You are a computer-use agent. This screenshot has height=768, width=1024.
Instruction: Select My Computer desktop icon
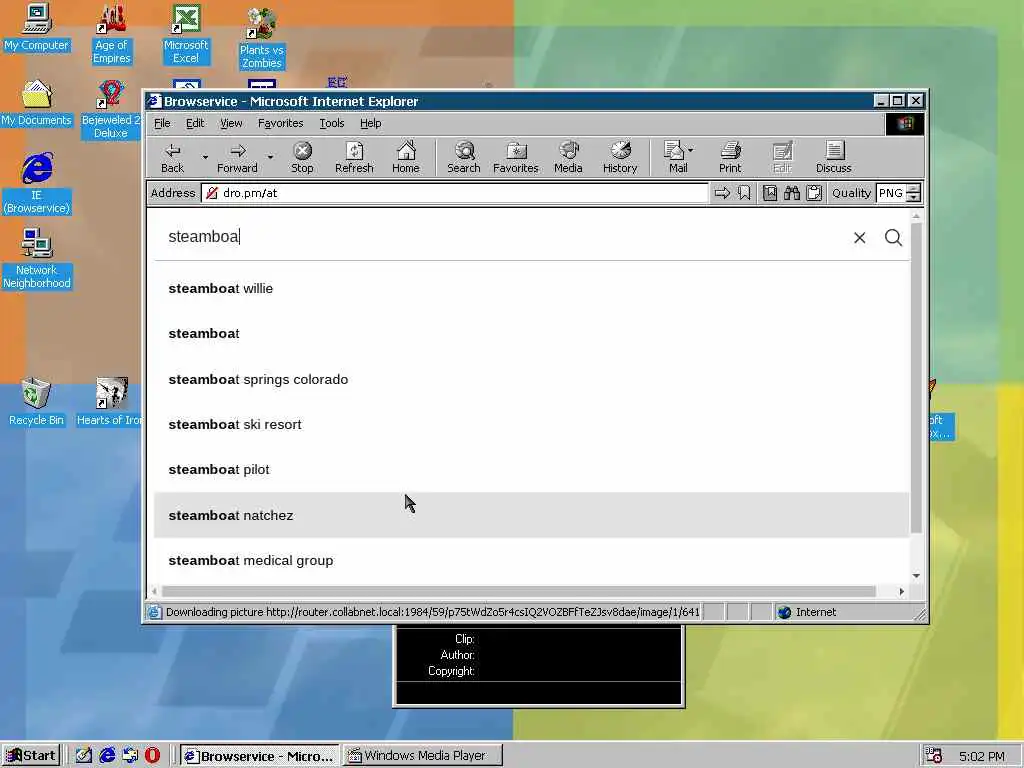click(36, 28)
